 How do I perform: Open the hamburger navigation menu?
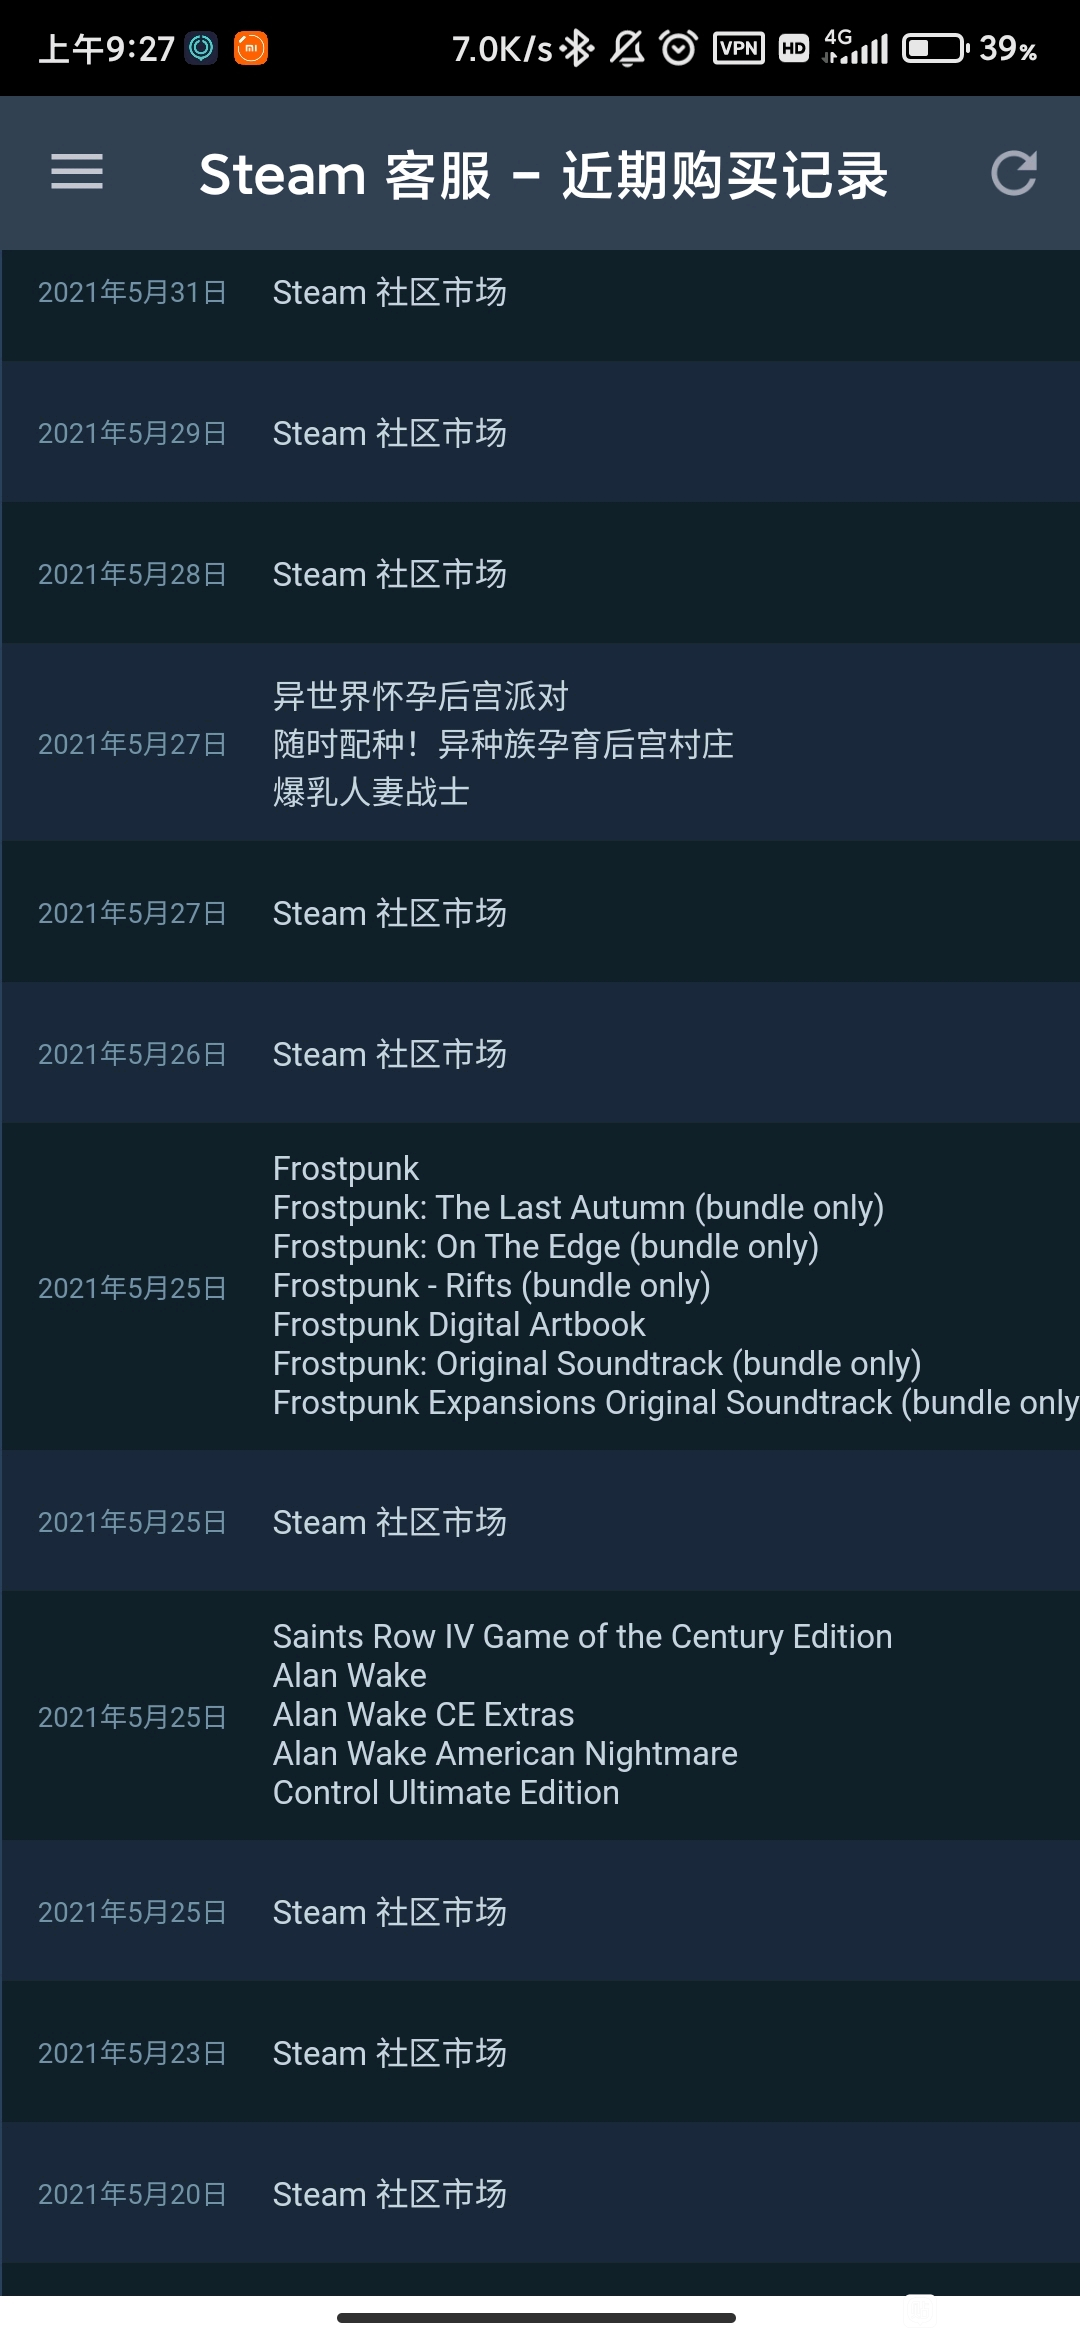[x=77, y=172]
